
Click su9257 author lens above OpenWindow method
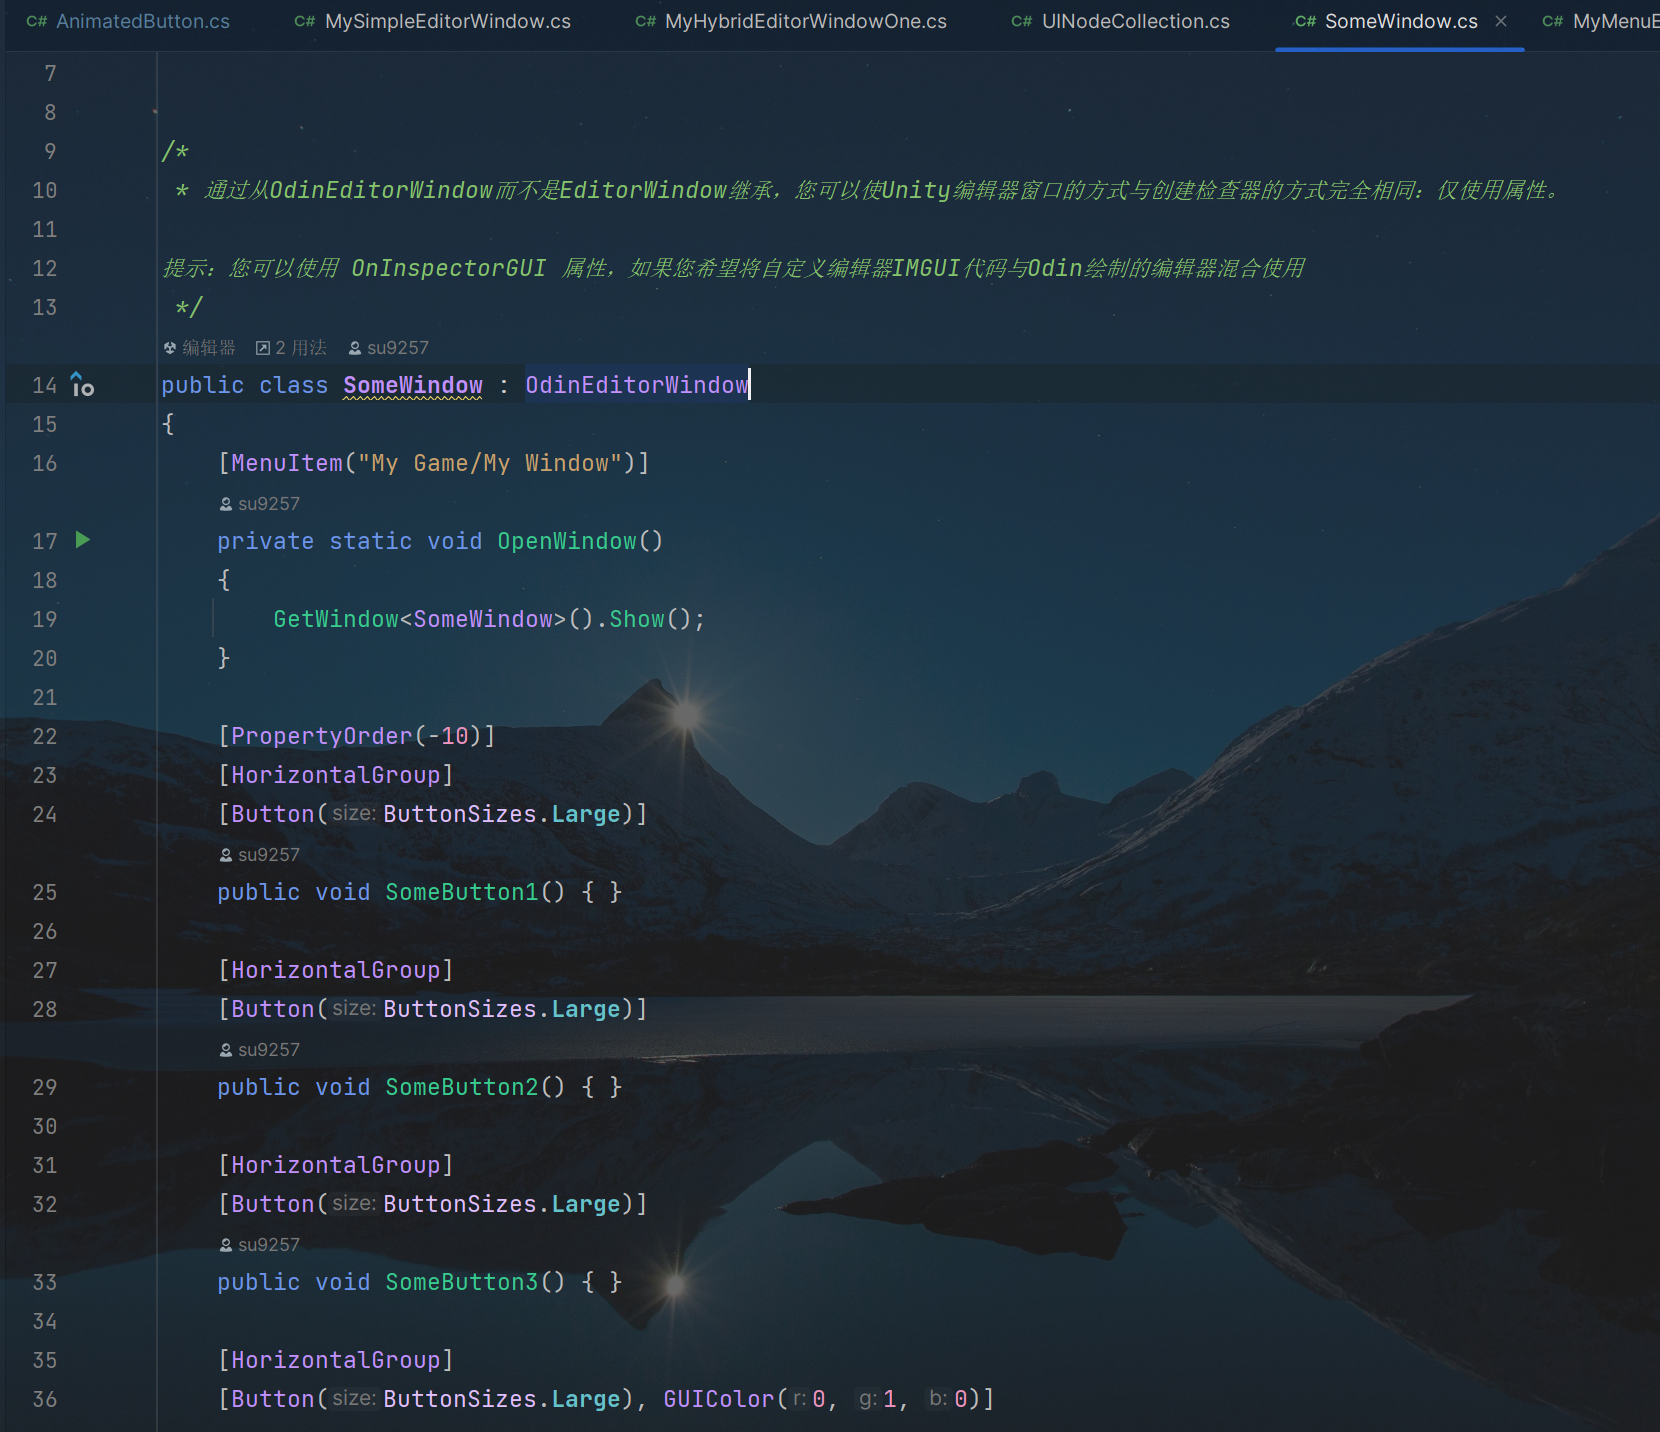(259, 503)
